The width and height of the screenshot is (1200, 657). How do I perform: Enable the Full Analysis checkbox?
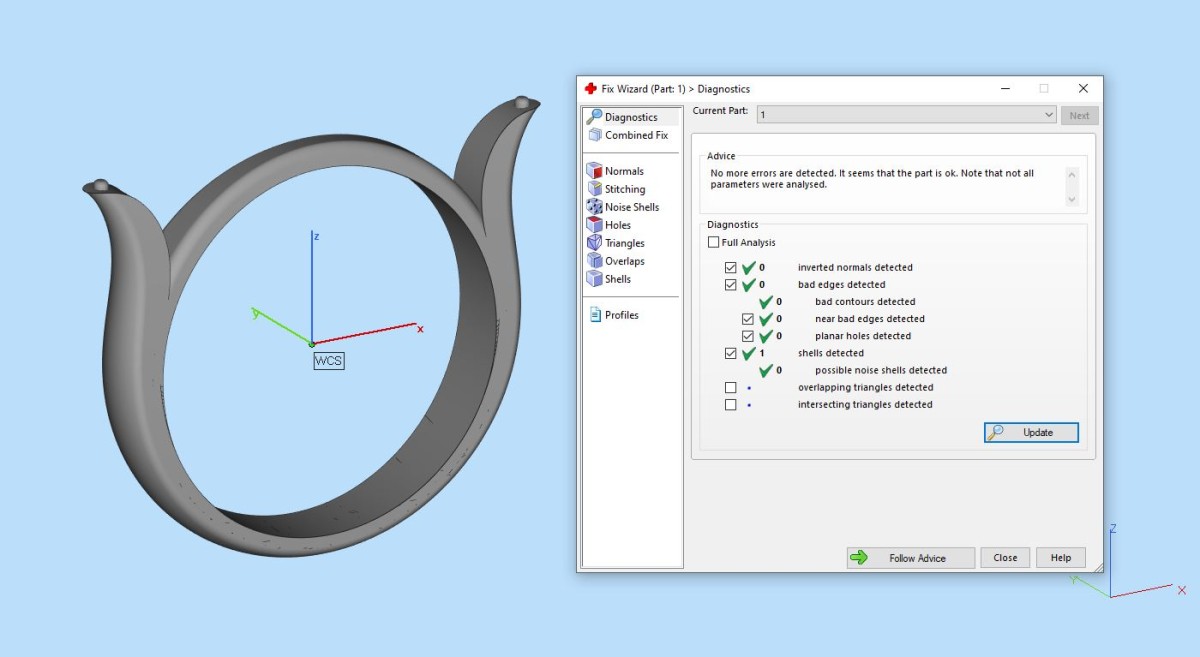tap(713, 243)
